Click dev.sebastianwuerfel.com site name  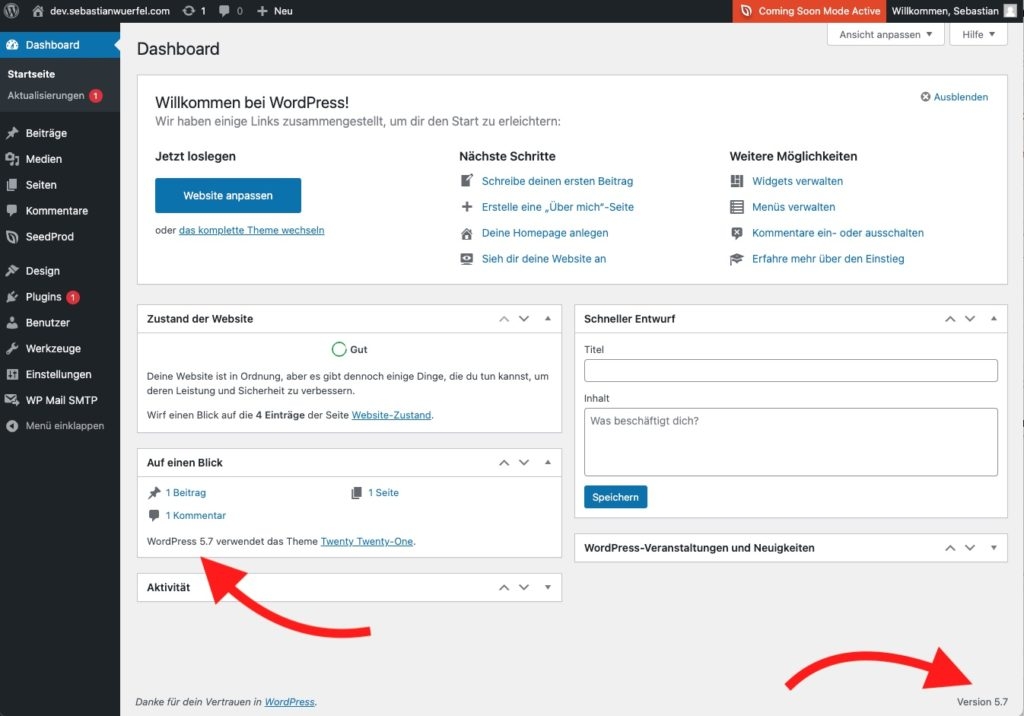point(110,11)
